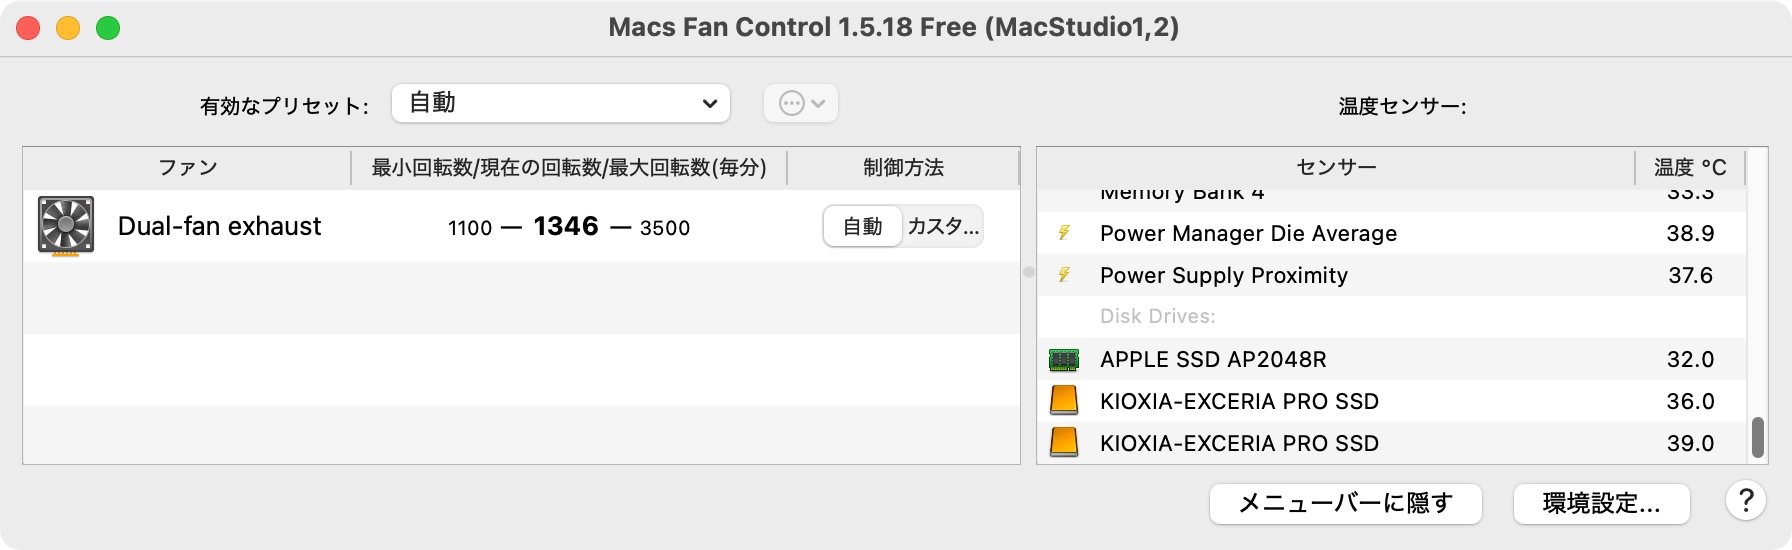Image resolution: width=1792 pixels, height=550 pixels.
Task: Click the Power Manager Die Average lightning icon
Action: click(1064, 233)
